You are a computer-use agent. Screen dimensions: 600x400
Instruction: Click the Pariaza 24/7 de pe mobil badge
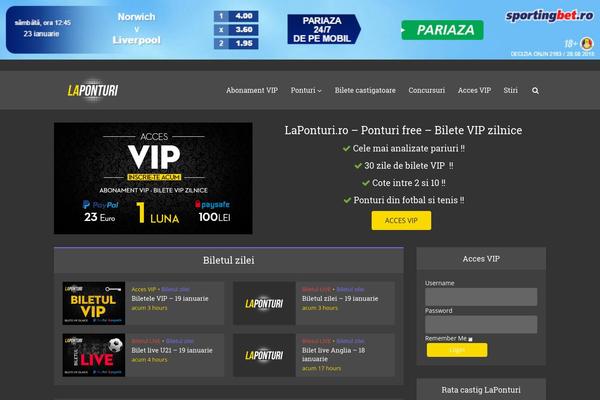click(324, 29)
